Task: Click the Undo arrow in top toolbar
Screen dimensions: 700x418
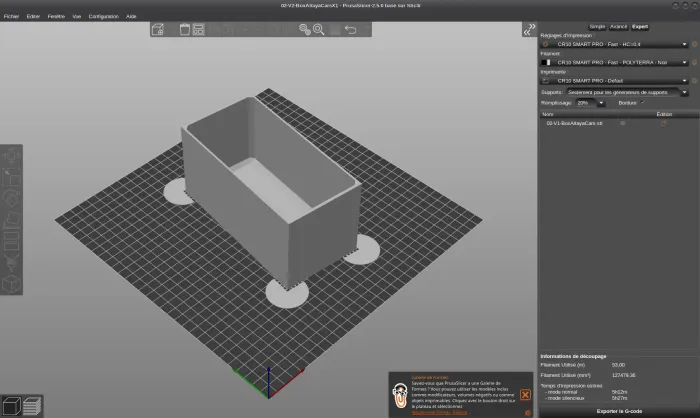Action: tap(349, 29)
